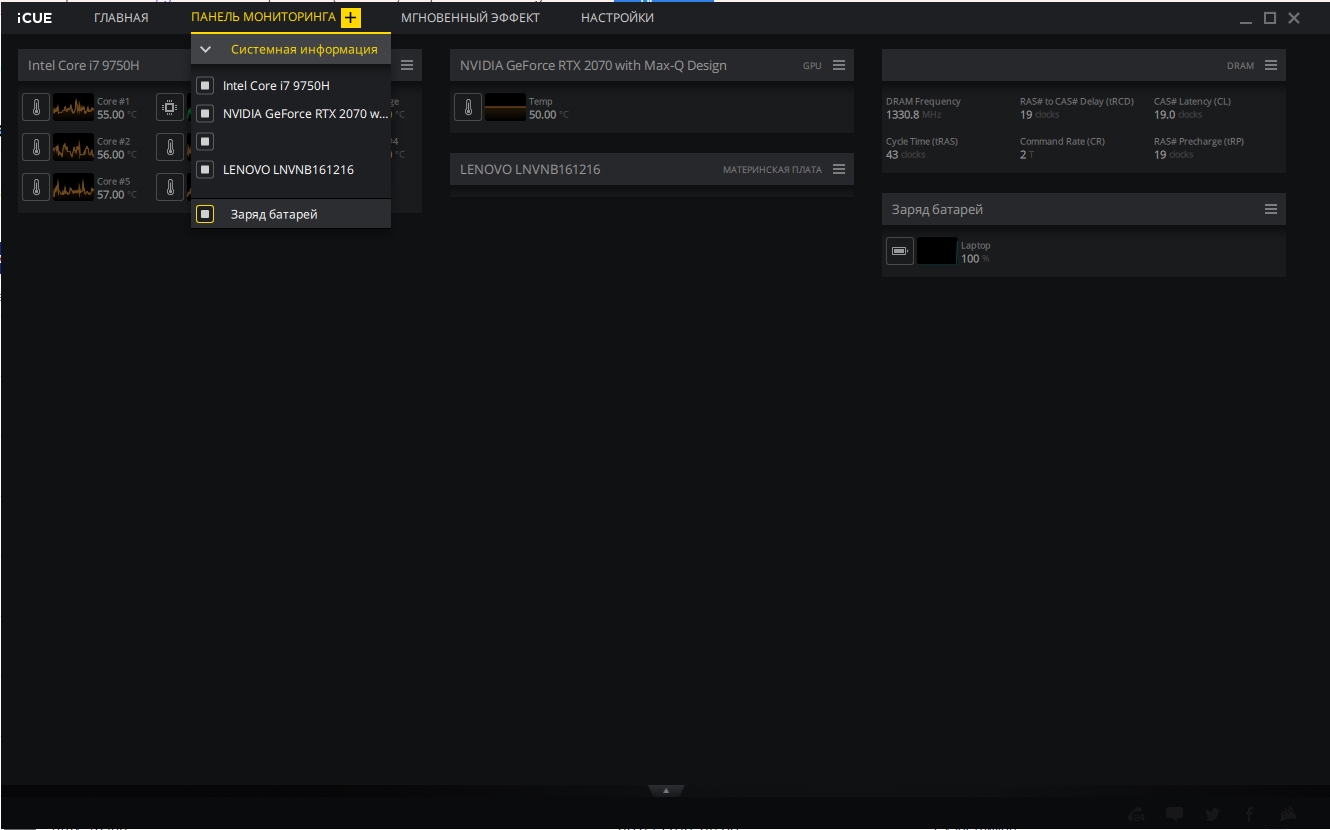Click the GPU Temp 50.00 °C reading

(x=549, y=115)
